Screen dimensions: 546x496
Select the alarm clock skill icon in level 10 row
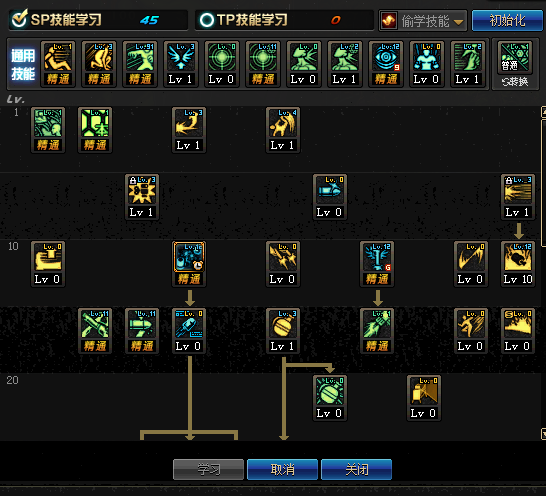pyautogui.click(x=189, y=264)
